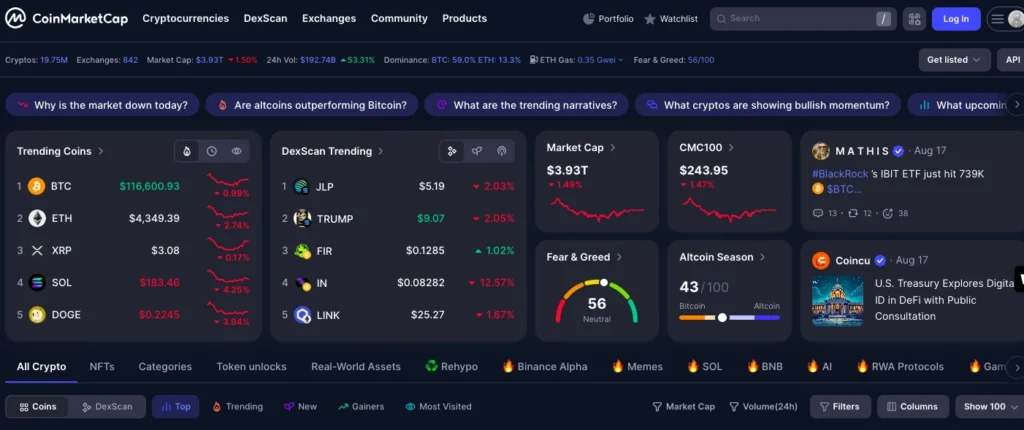1024x430 pixels.
Task: Open Show 100 rows dropdown
Action: [989, 406]
